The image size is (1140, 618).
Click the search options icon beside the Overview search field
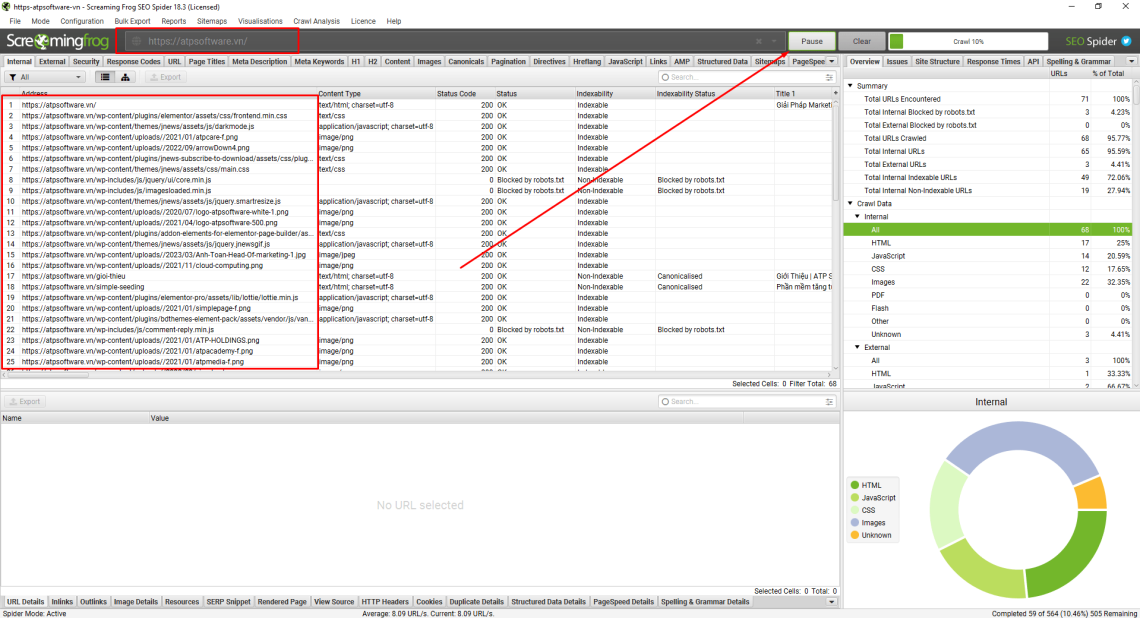coord(830,77)
